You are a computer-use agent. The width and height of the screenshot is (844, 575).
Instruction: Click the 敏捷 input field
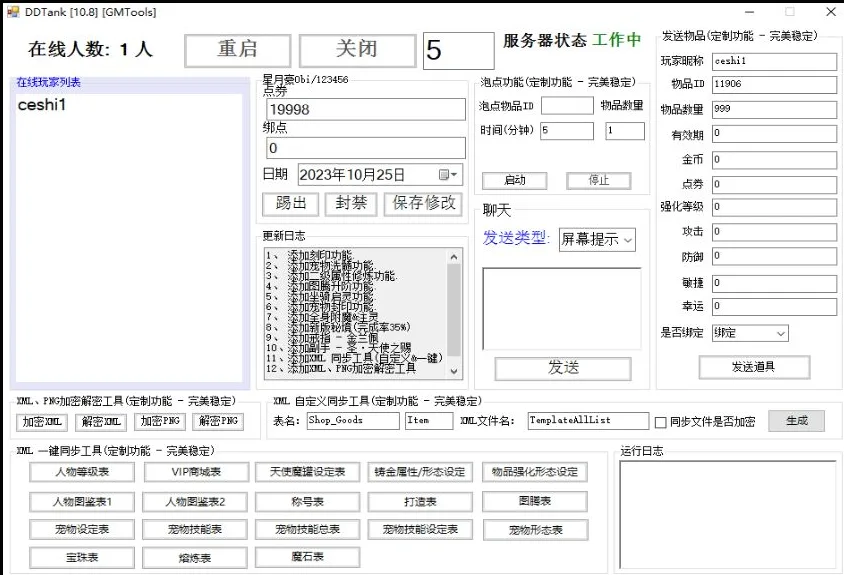tap(774, 283)
